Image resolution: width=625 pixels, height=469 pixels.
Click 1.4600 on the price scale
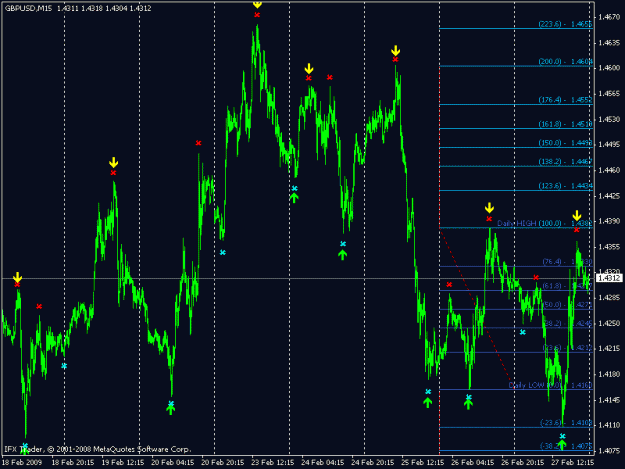click(609, 68)
